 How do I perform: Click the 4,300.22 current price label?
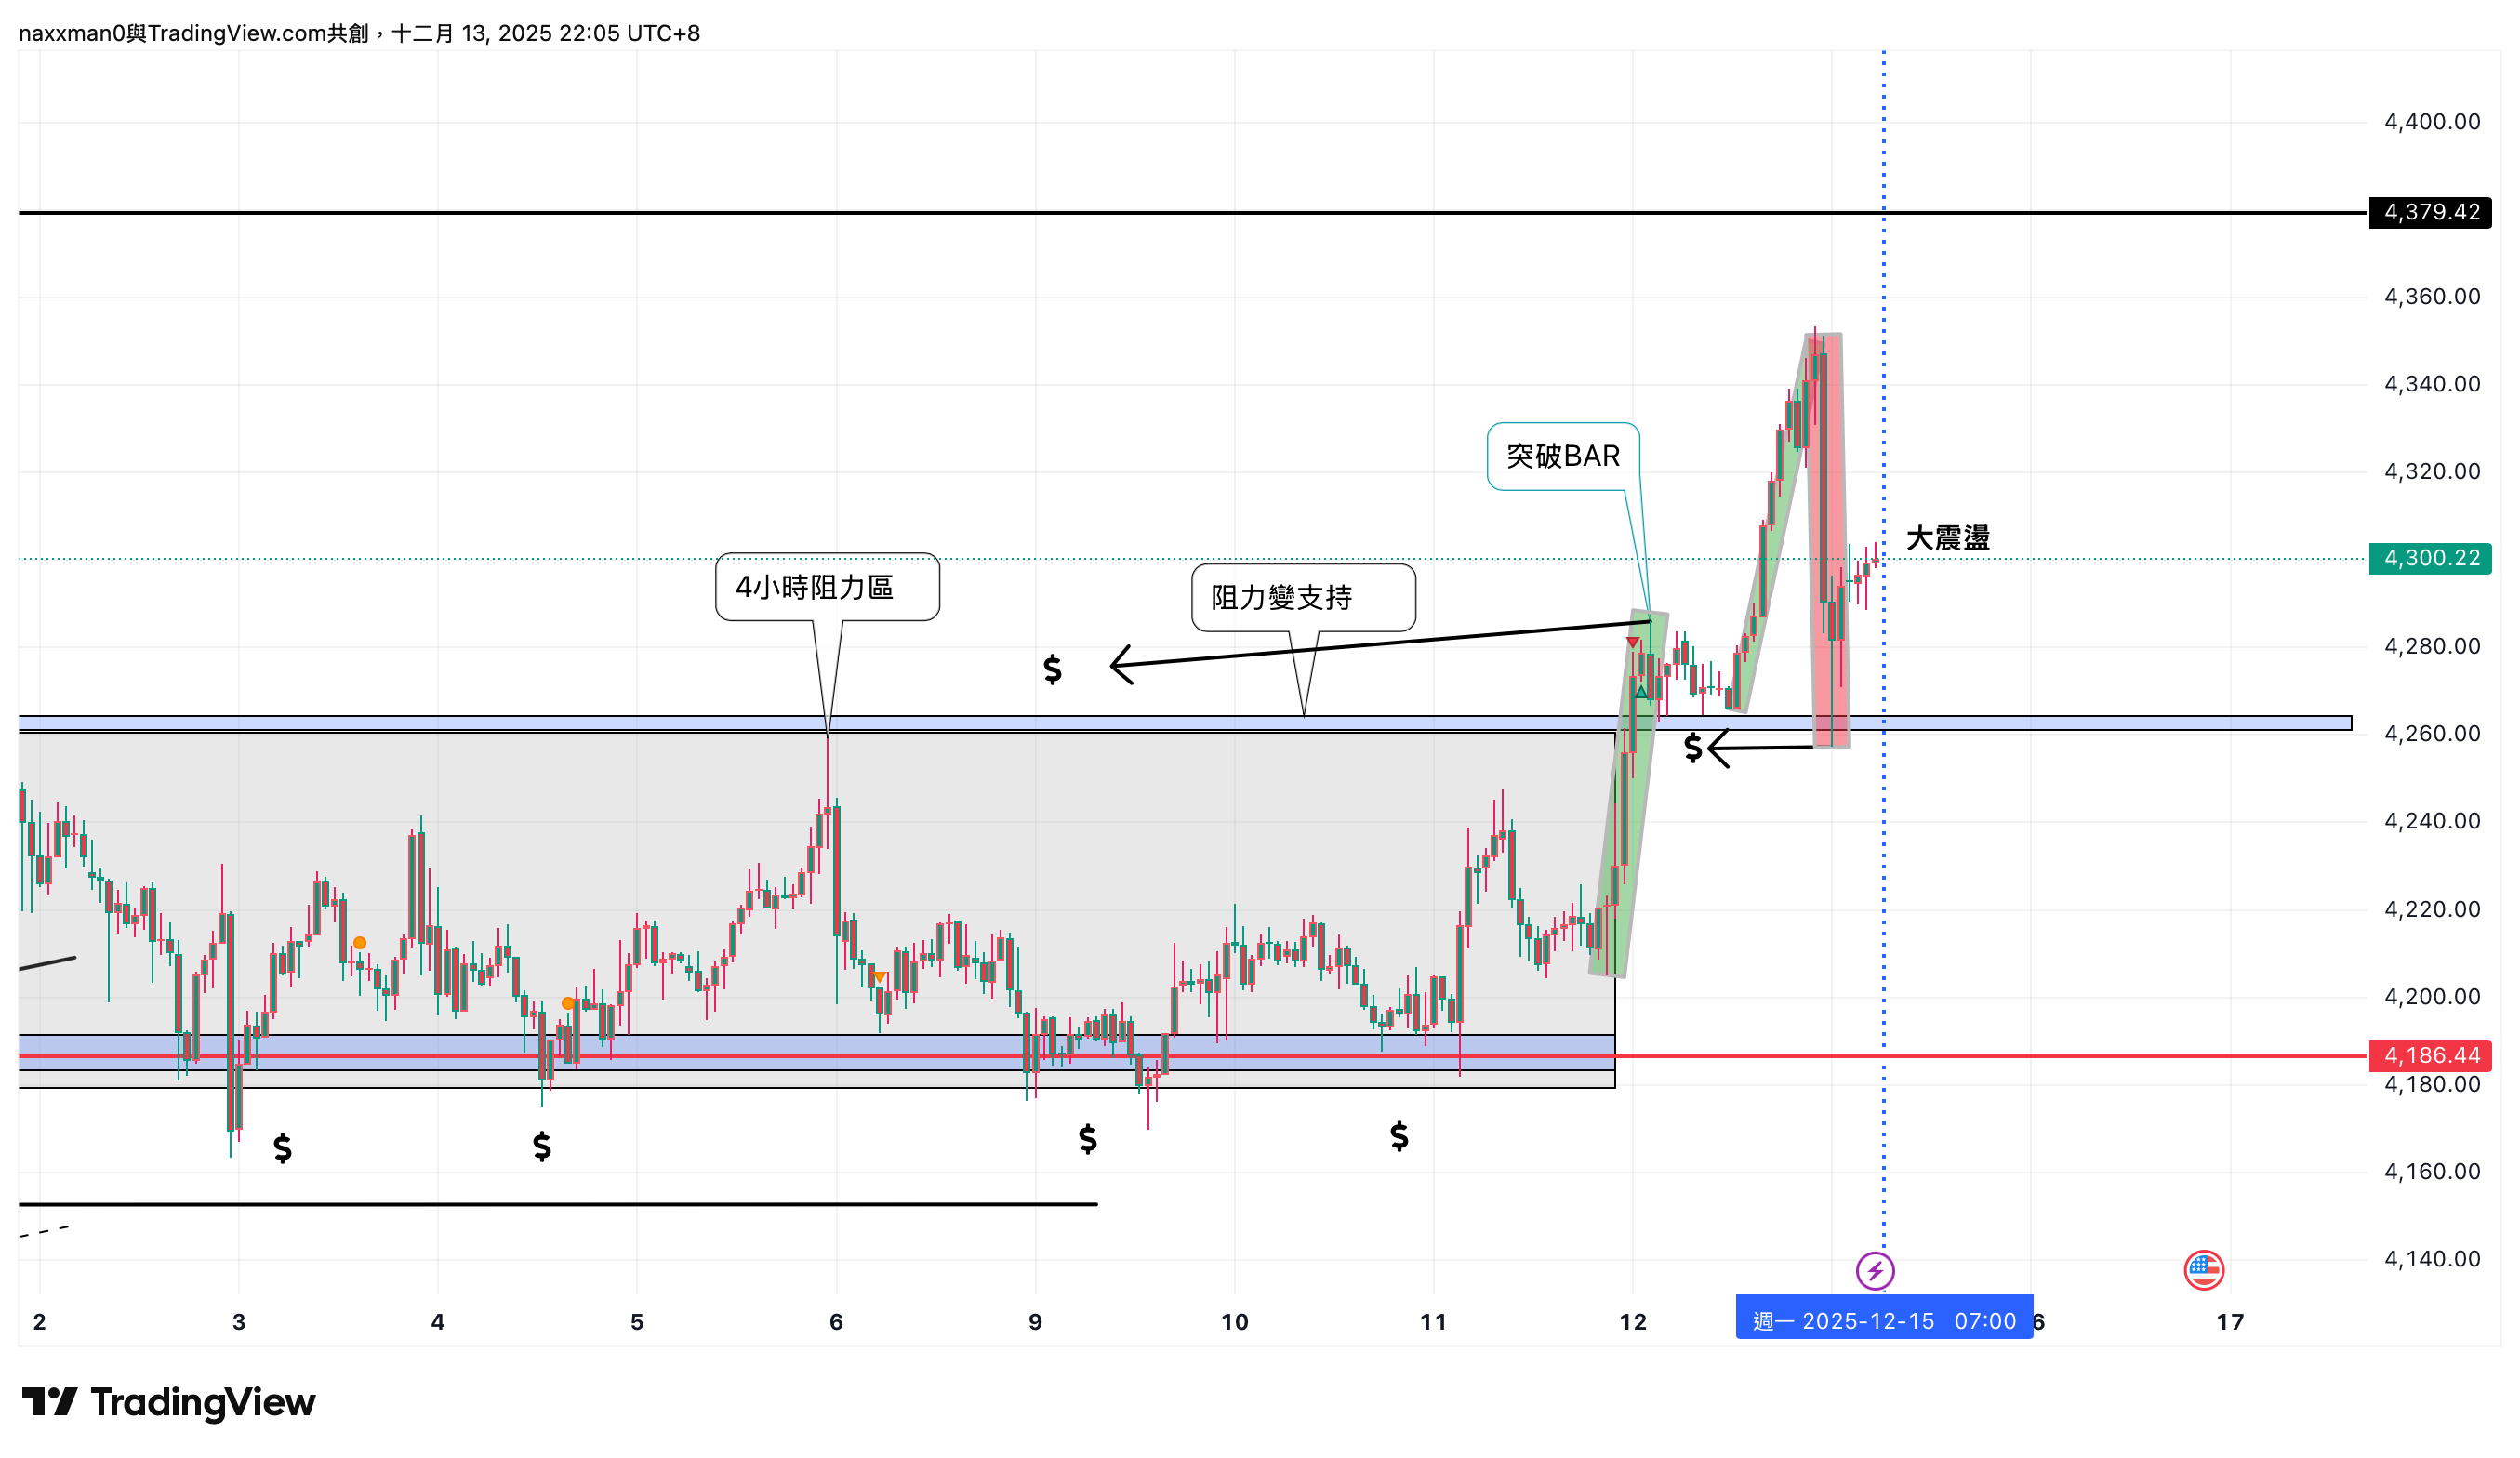point(2430,558)
